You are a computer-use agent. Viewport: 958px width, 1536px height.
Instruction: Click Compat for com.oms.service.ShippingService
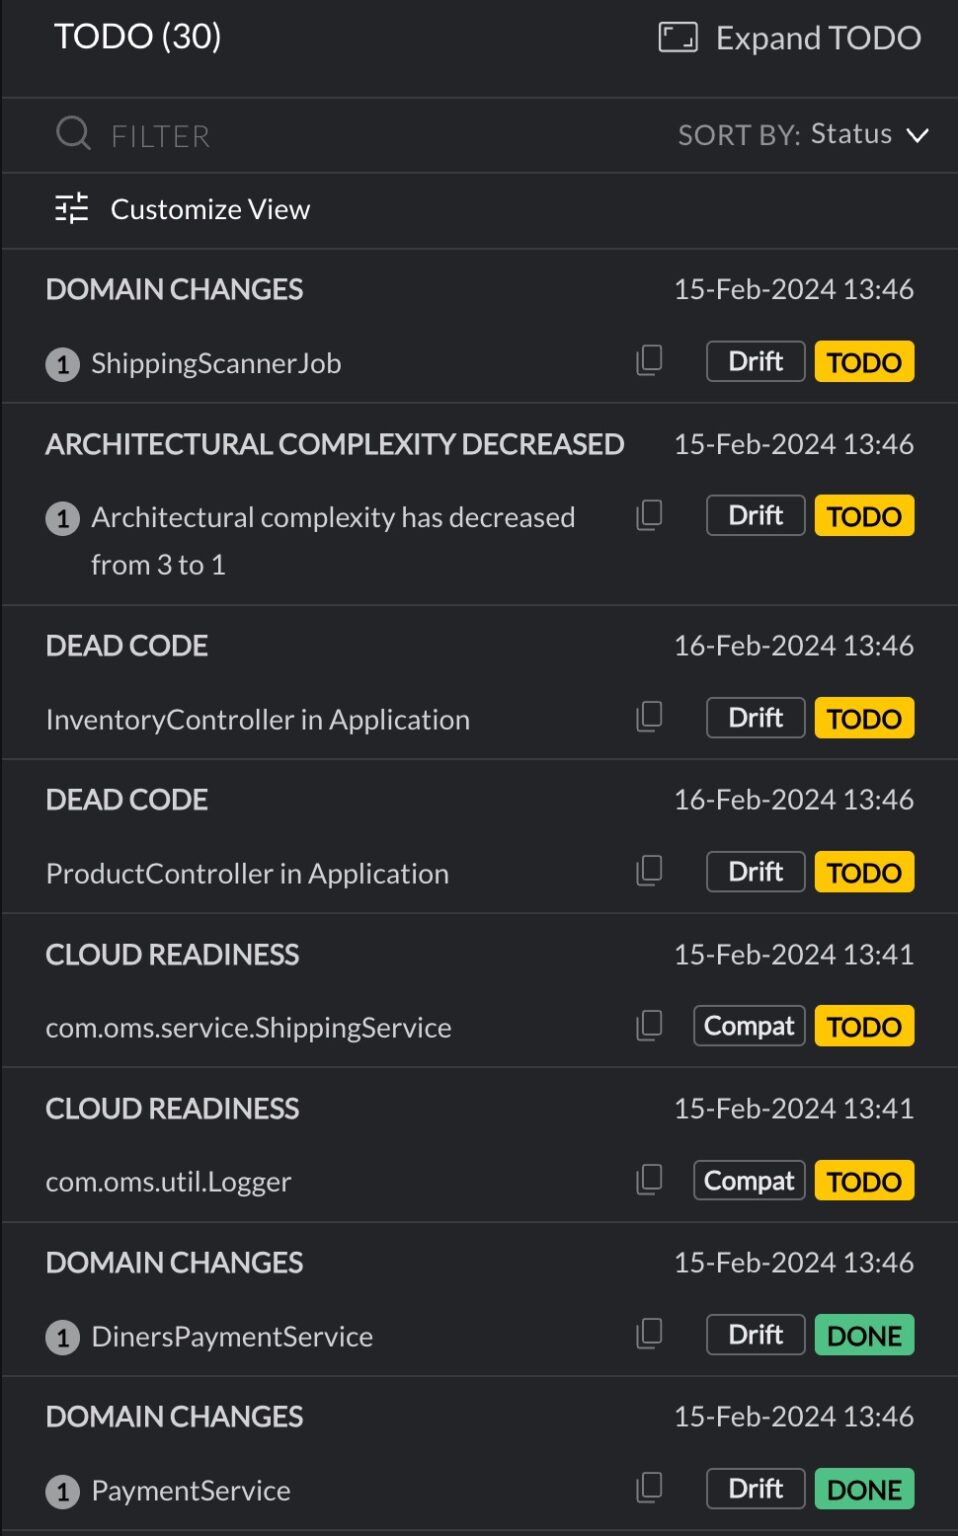(x=748, y=1025)
